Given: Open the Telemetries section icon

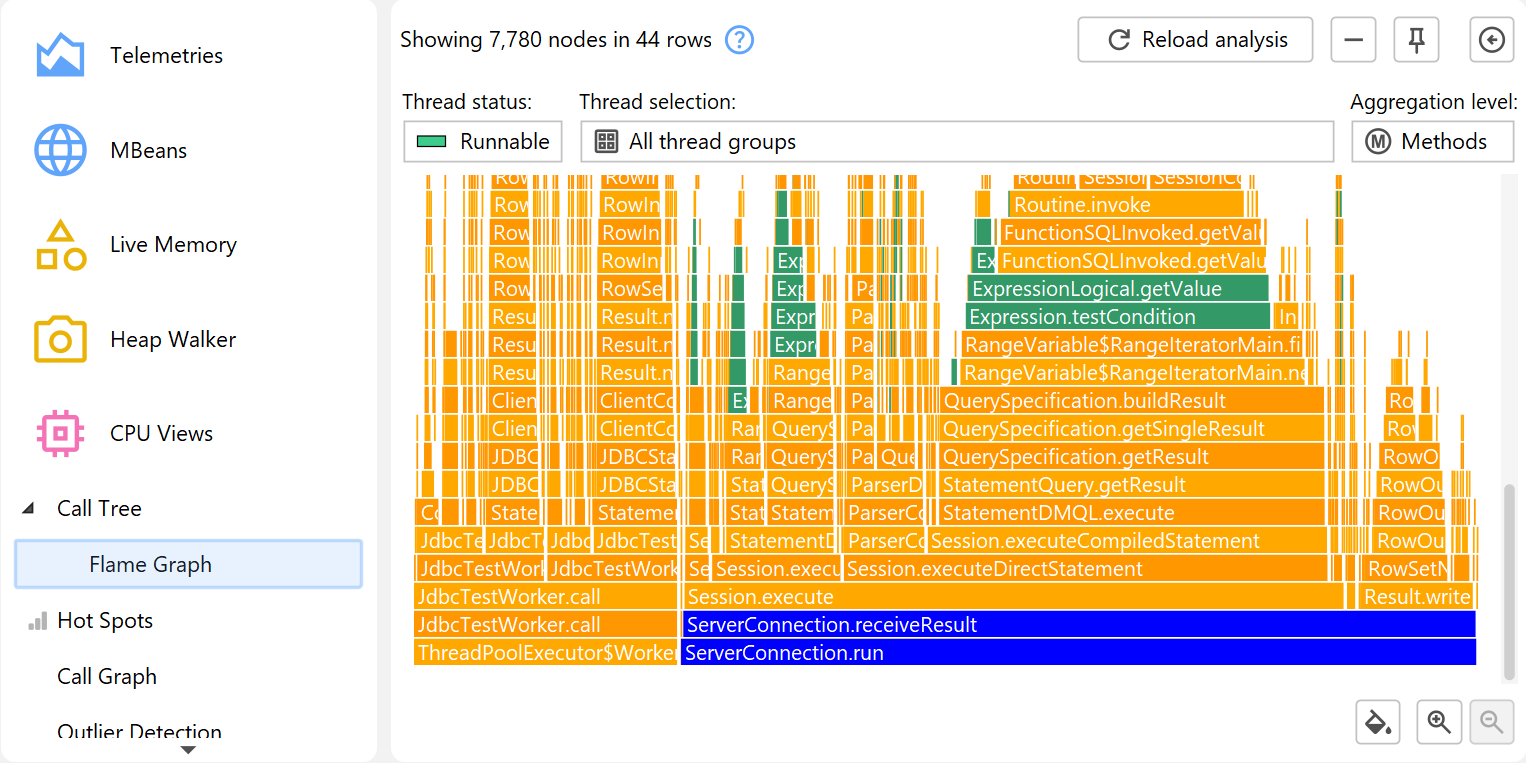Looking at the screenshot, I should coord(60,56).
